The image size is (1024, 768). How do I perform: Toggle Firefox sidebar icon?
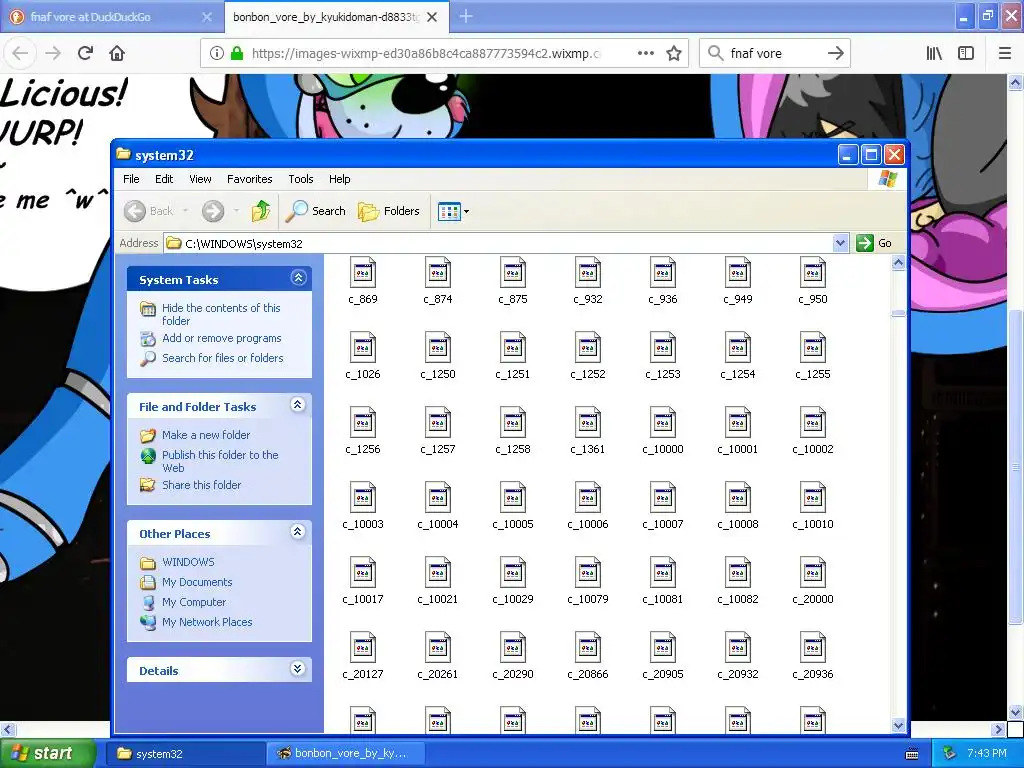[x=966, y=54]
